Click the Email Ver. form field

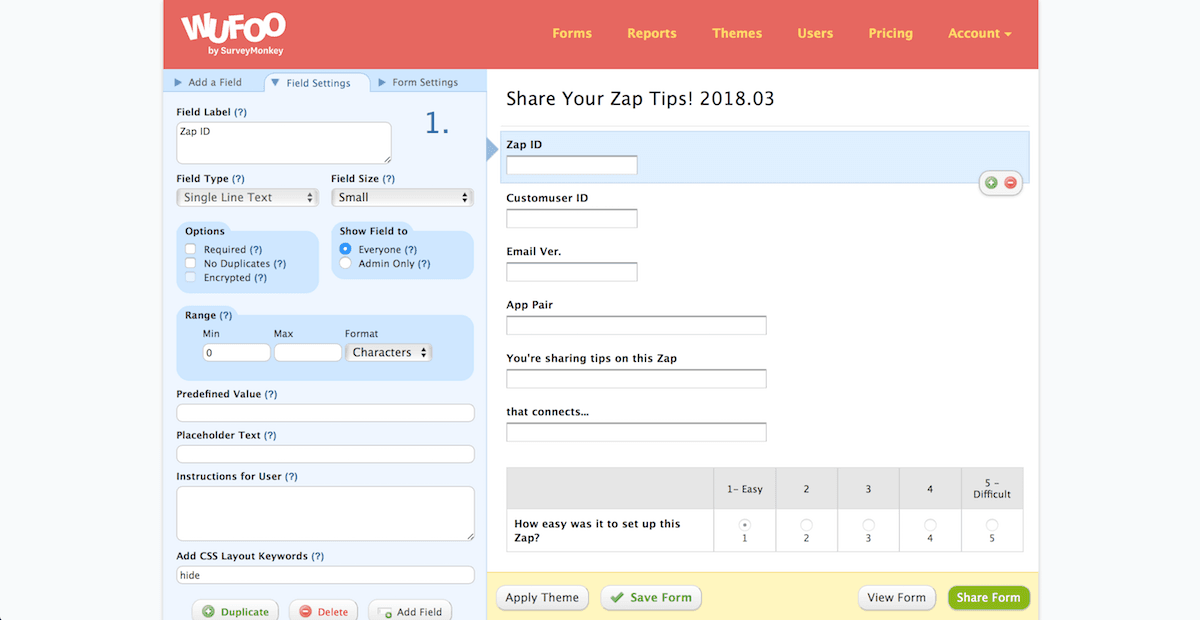(572, 272)
